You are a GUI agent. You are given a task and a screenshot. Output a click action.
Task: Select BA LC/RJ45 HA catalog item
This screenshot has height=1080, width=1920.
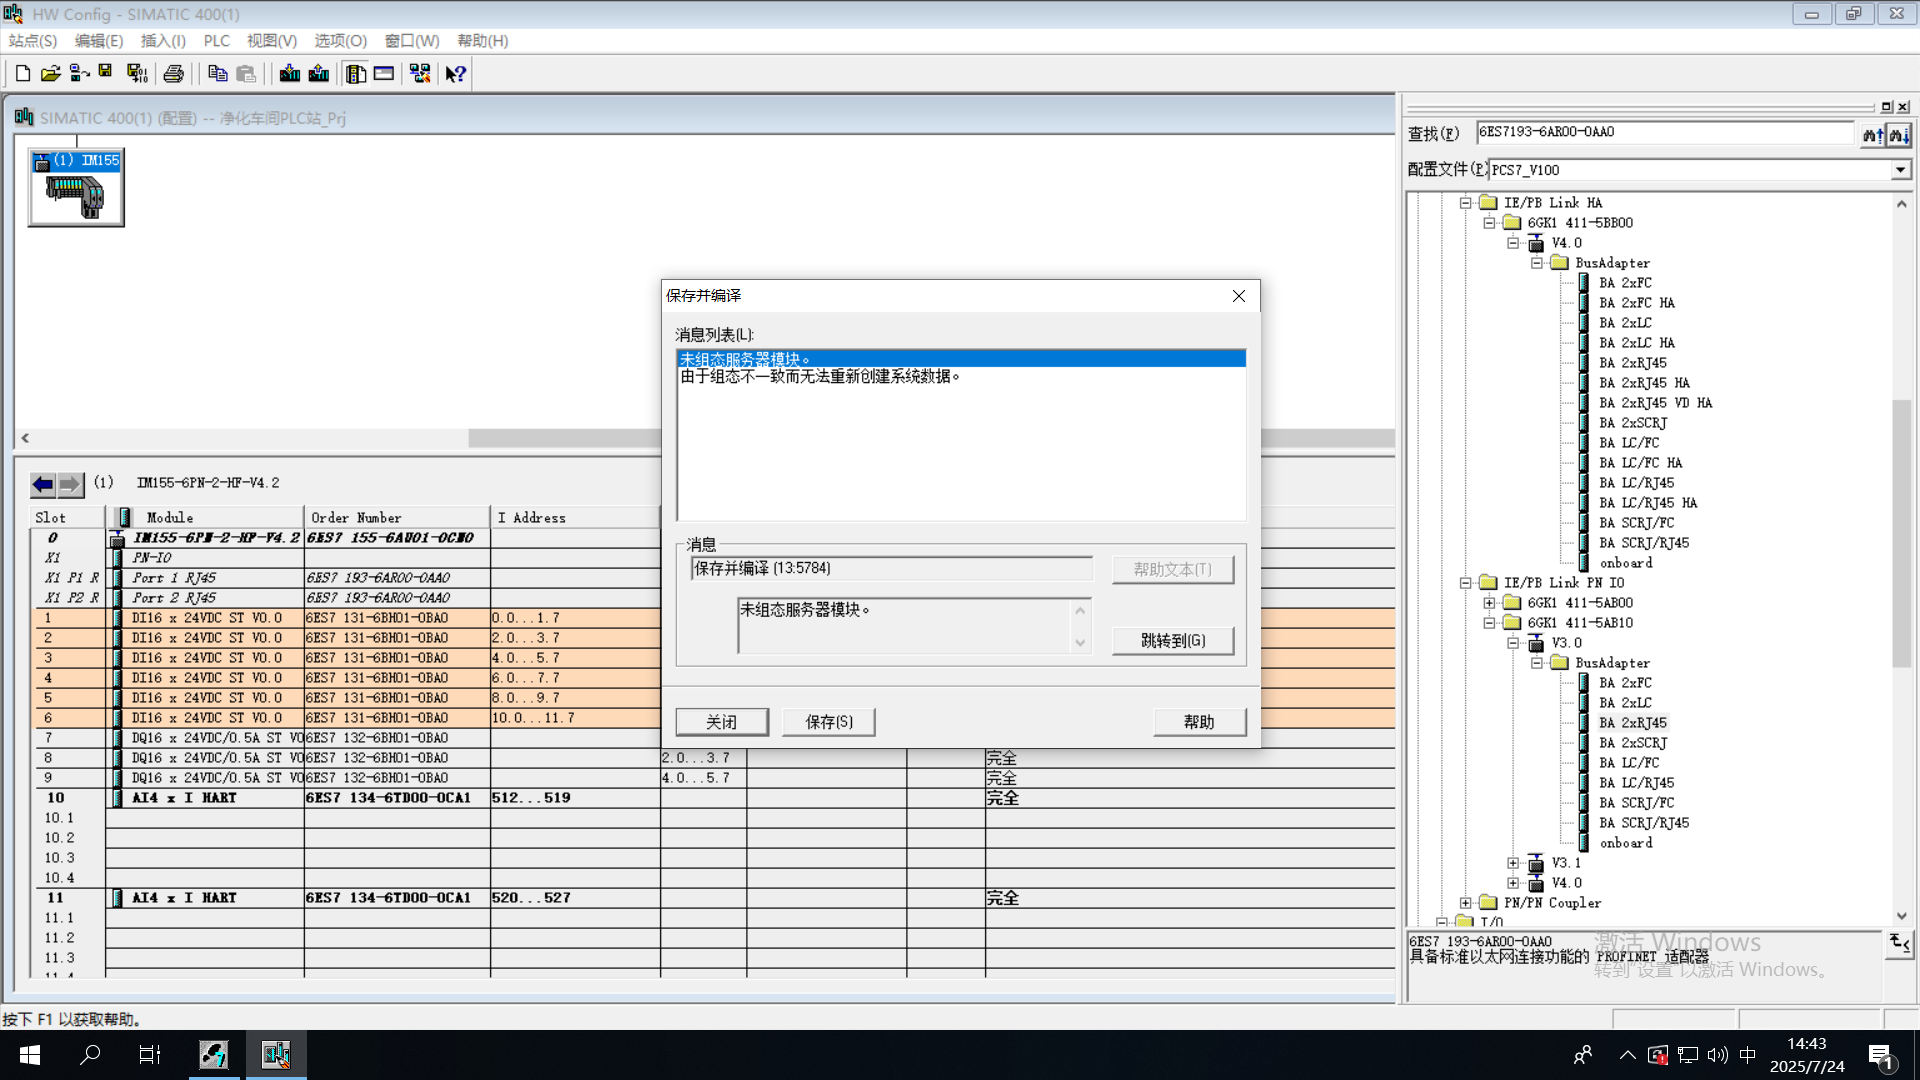pos(1648,503)
